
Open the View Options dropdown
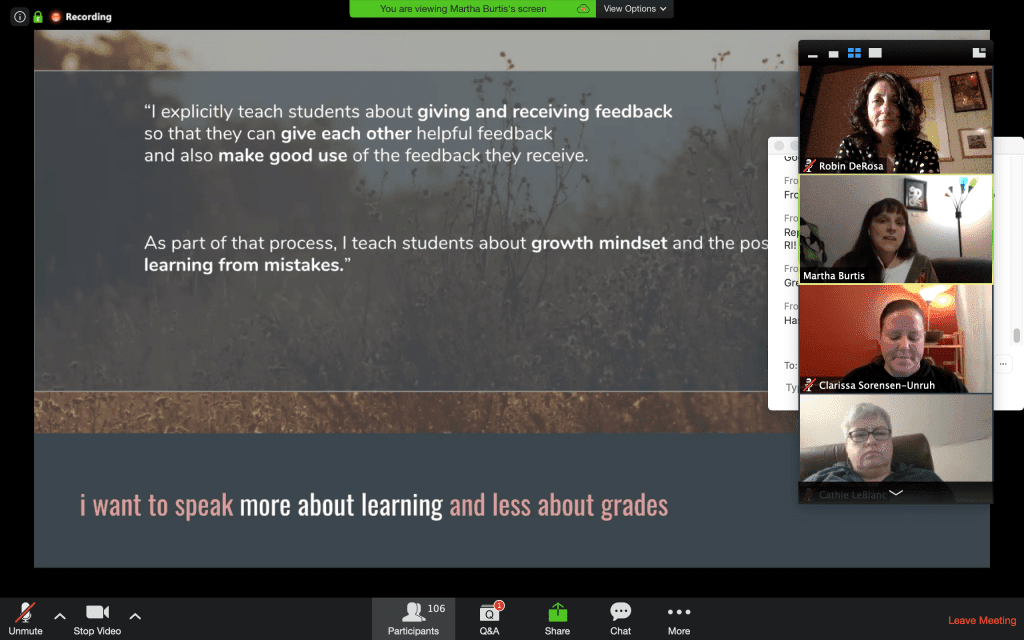[634, 8]
